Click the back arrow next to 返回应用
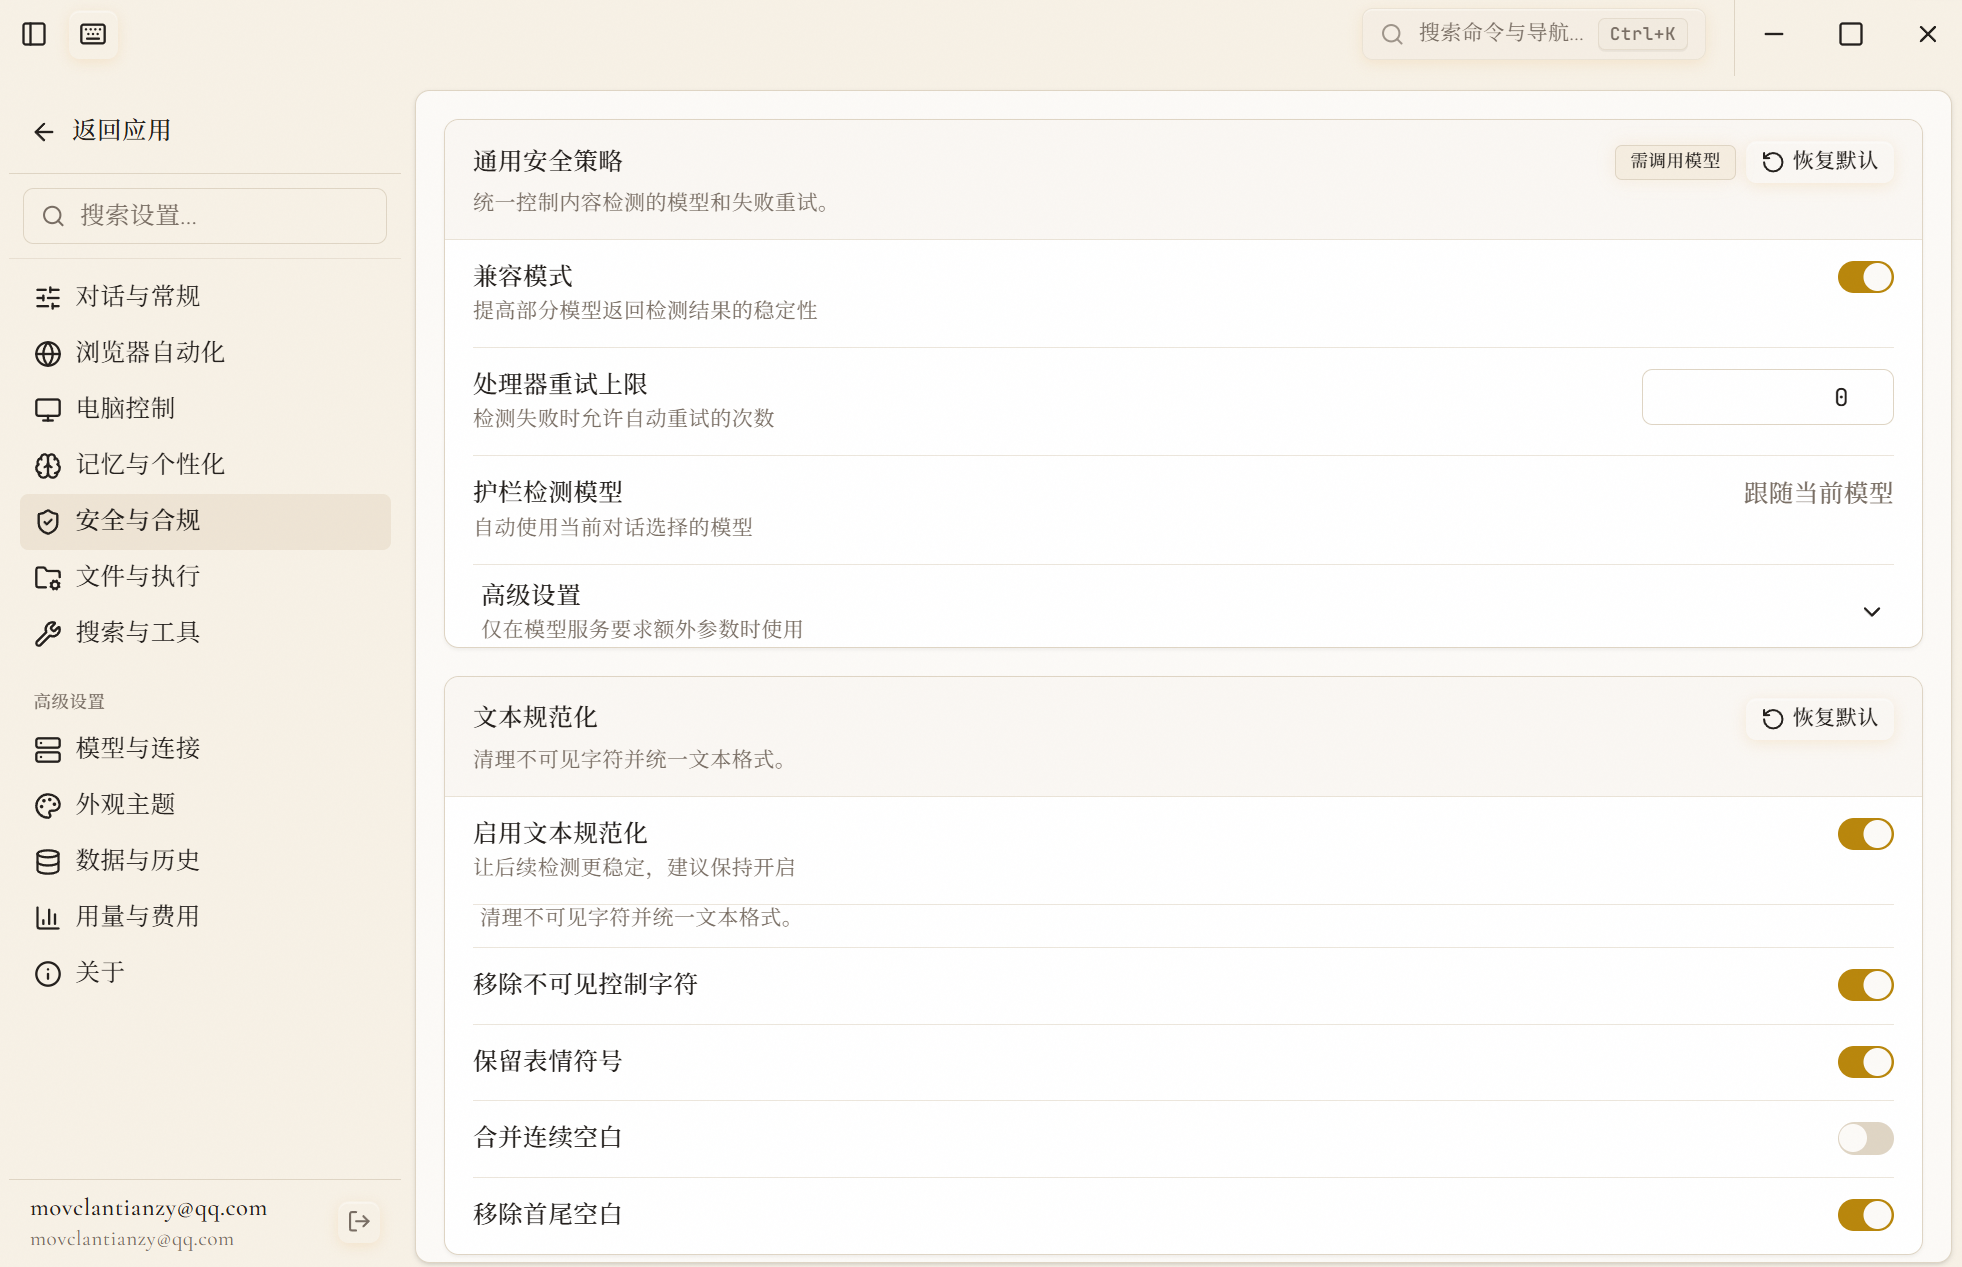 (44, 131)
